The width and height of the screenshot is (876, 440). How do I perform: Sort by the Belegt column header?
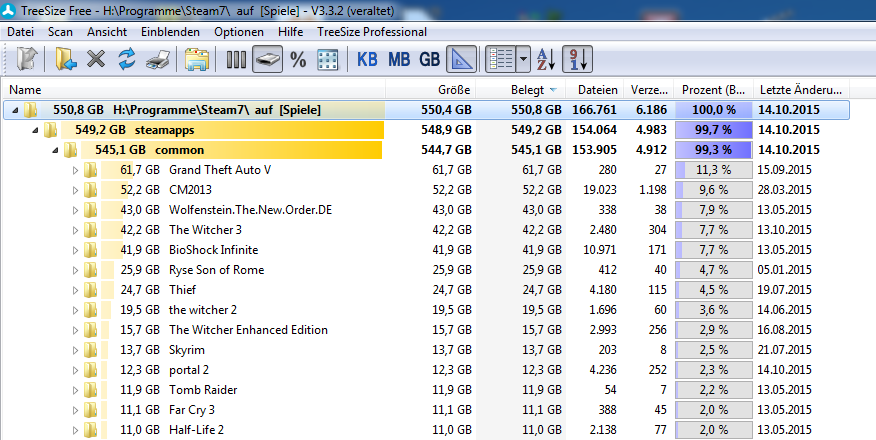(521, 90)
